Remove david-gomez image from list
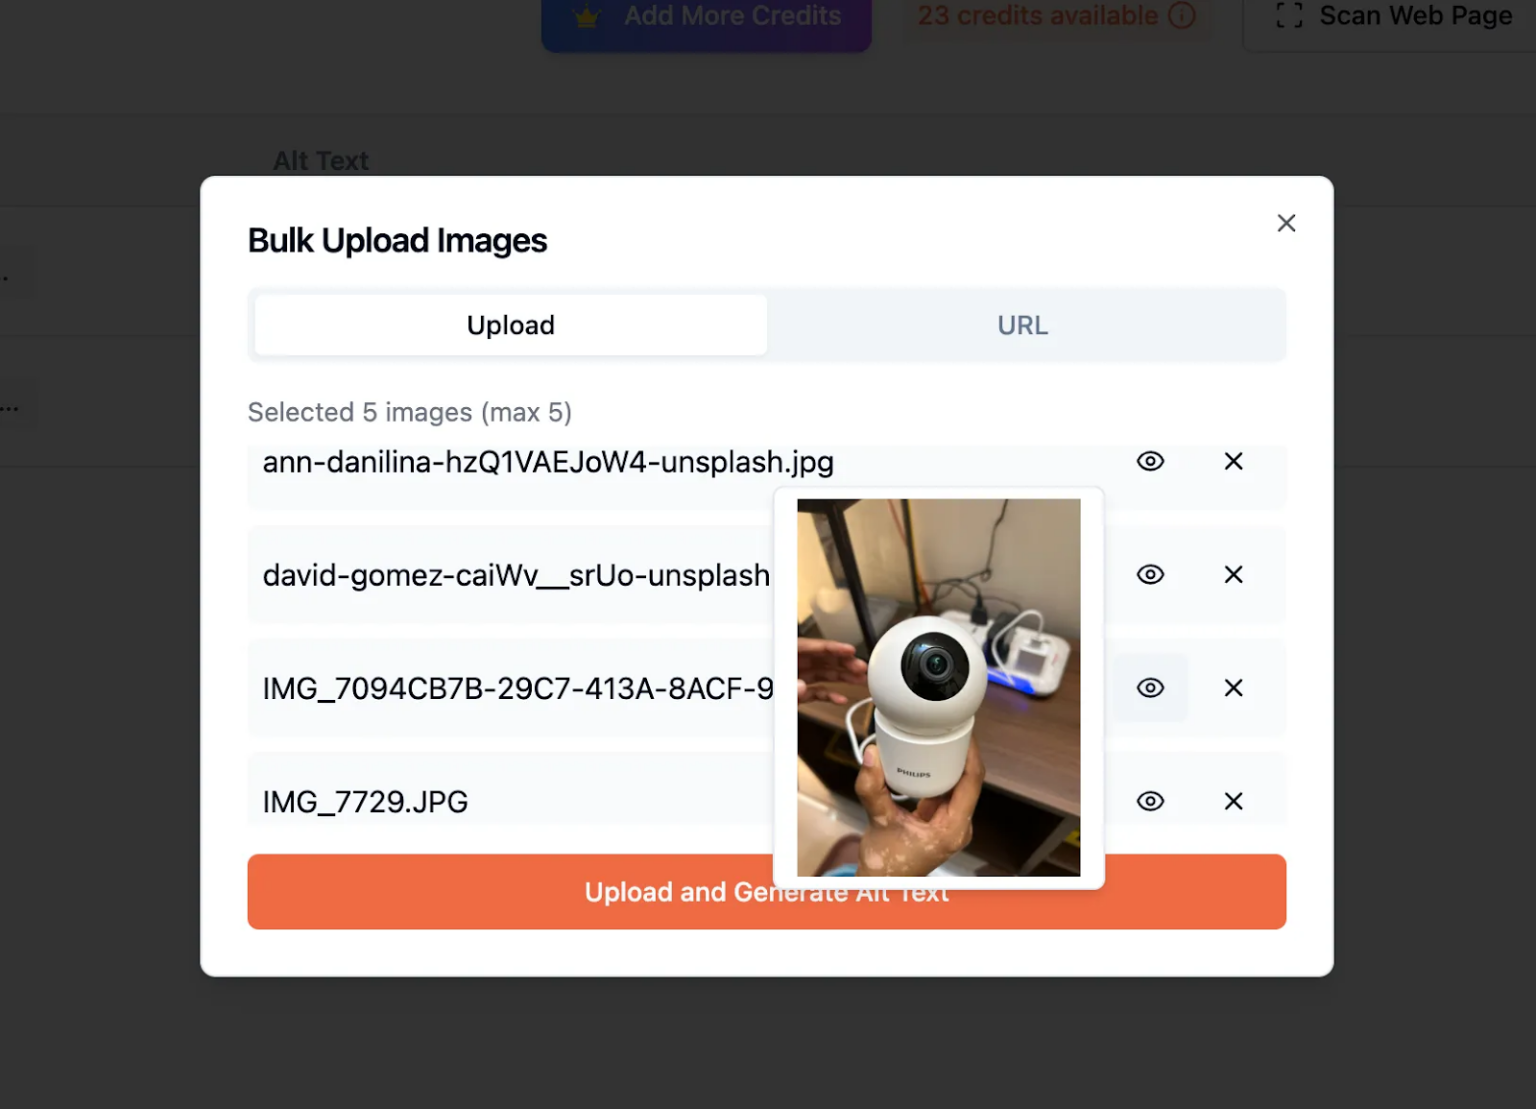 click(x=1233, y=575)
